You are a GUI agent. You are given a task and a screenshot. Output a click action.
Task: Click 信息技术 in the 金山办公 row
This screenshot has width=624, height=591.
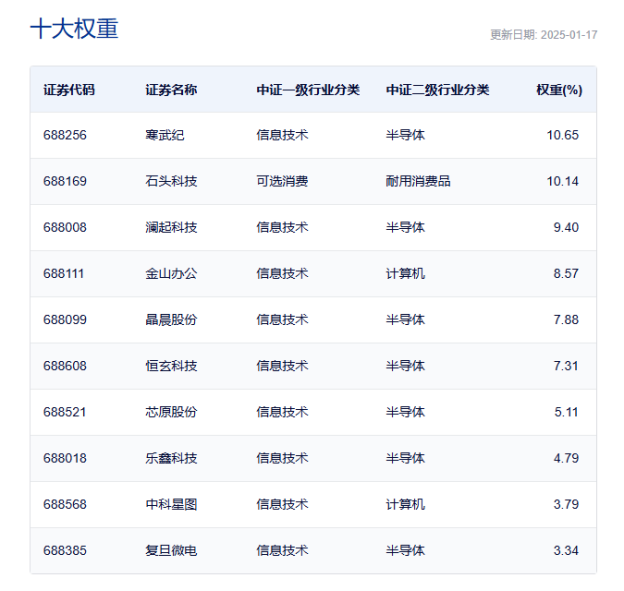[282, 274]
